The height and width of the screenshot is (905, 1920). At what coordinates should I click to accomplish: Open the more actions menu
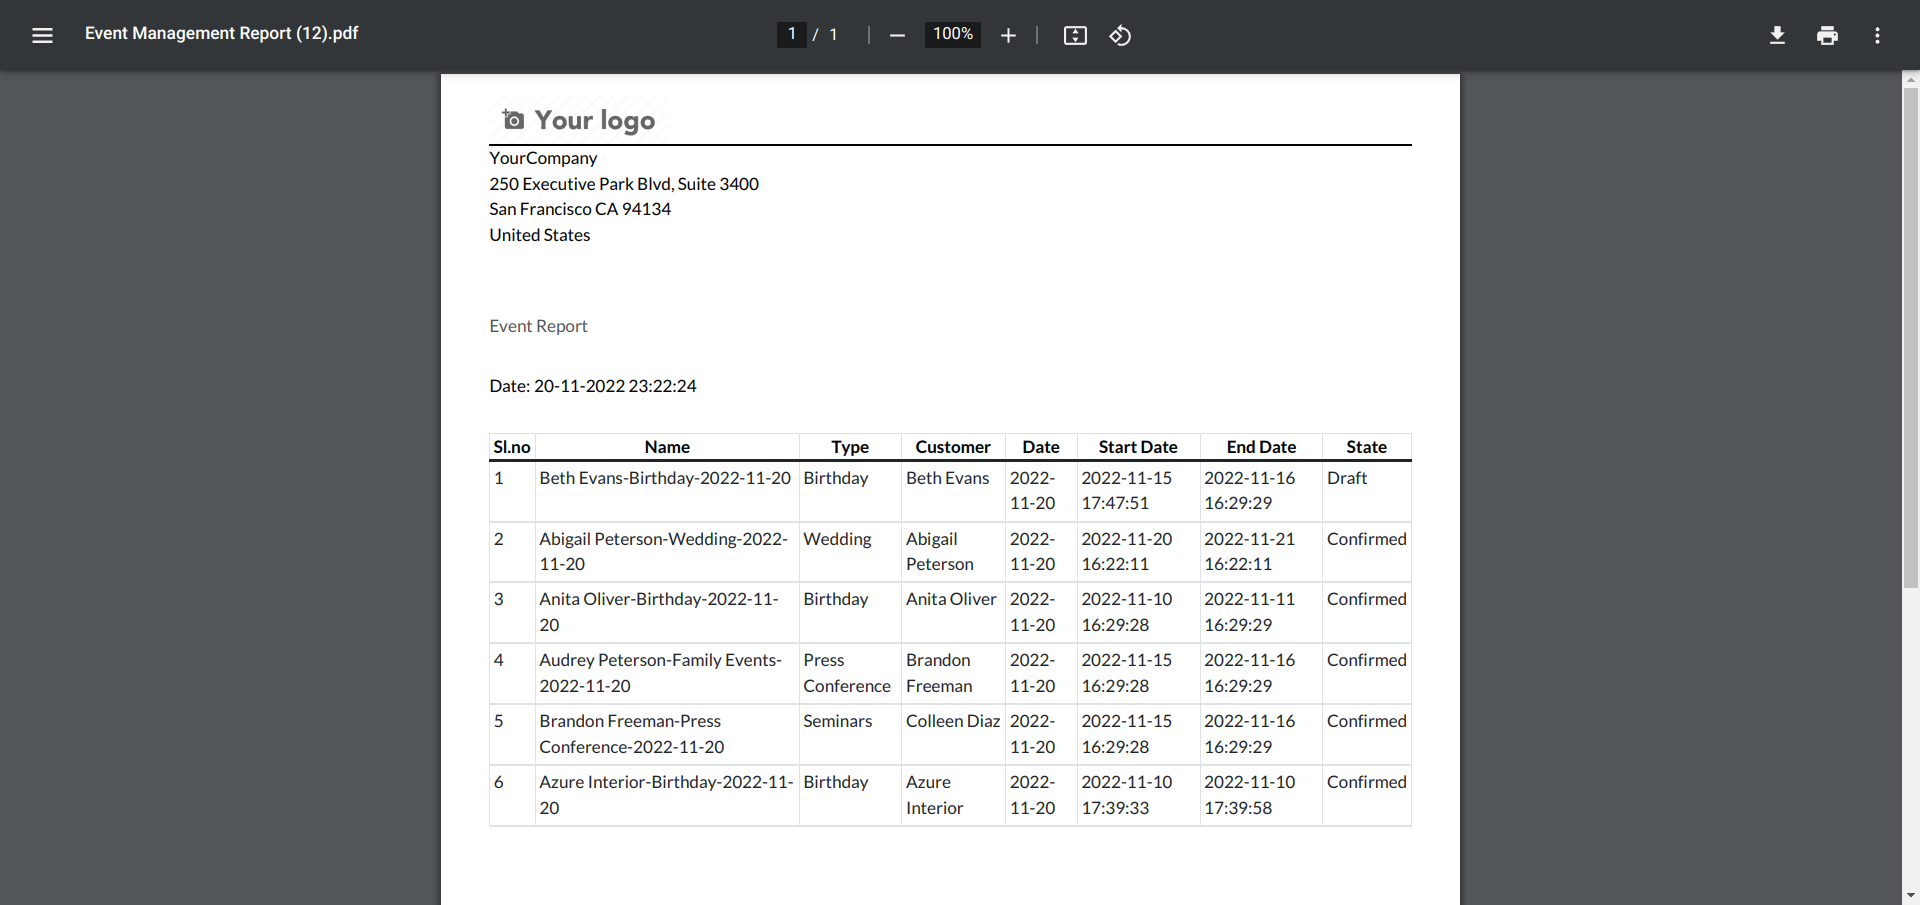(x=1877, y=35)
